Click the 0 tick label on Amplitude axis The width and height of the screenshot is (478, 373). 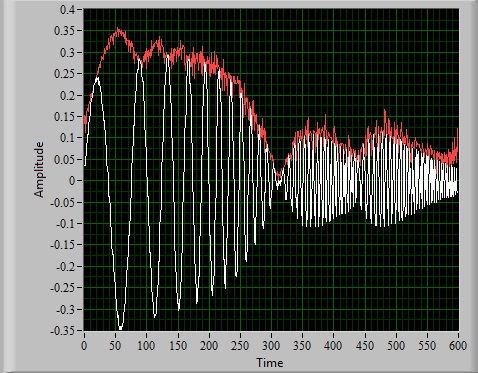72,181
